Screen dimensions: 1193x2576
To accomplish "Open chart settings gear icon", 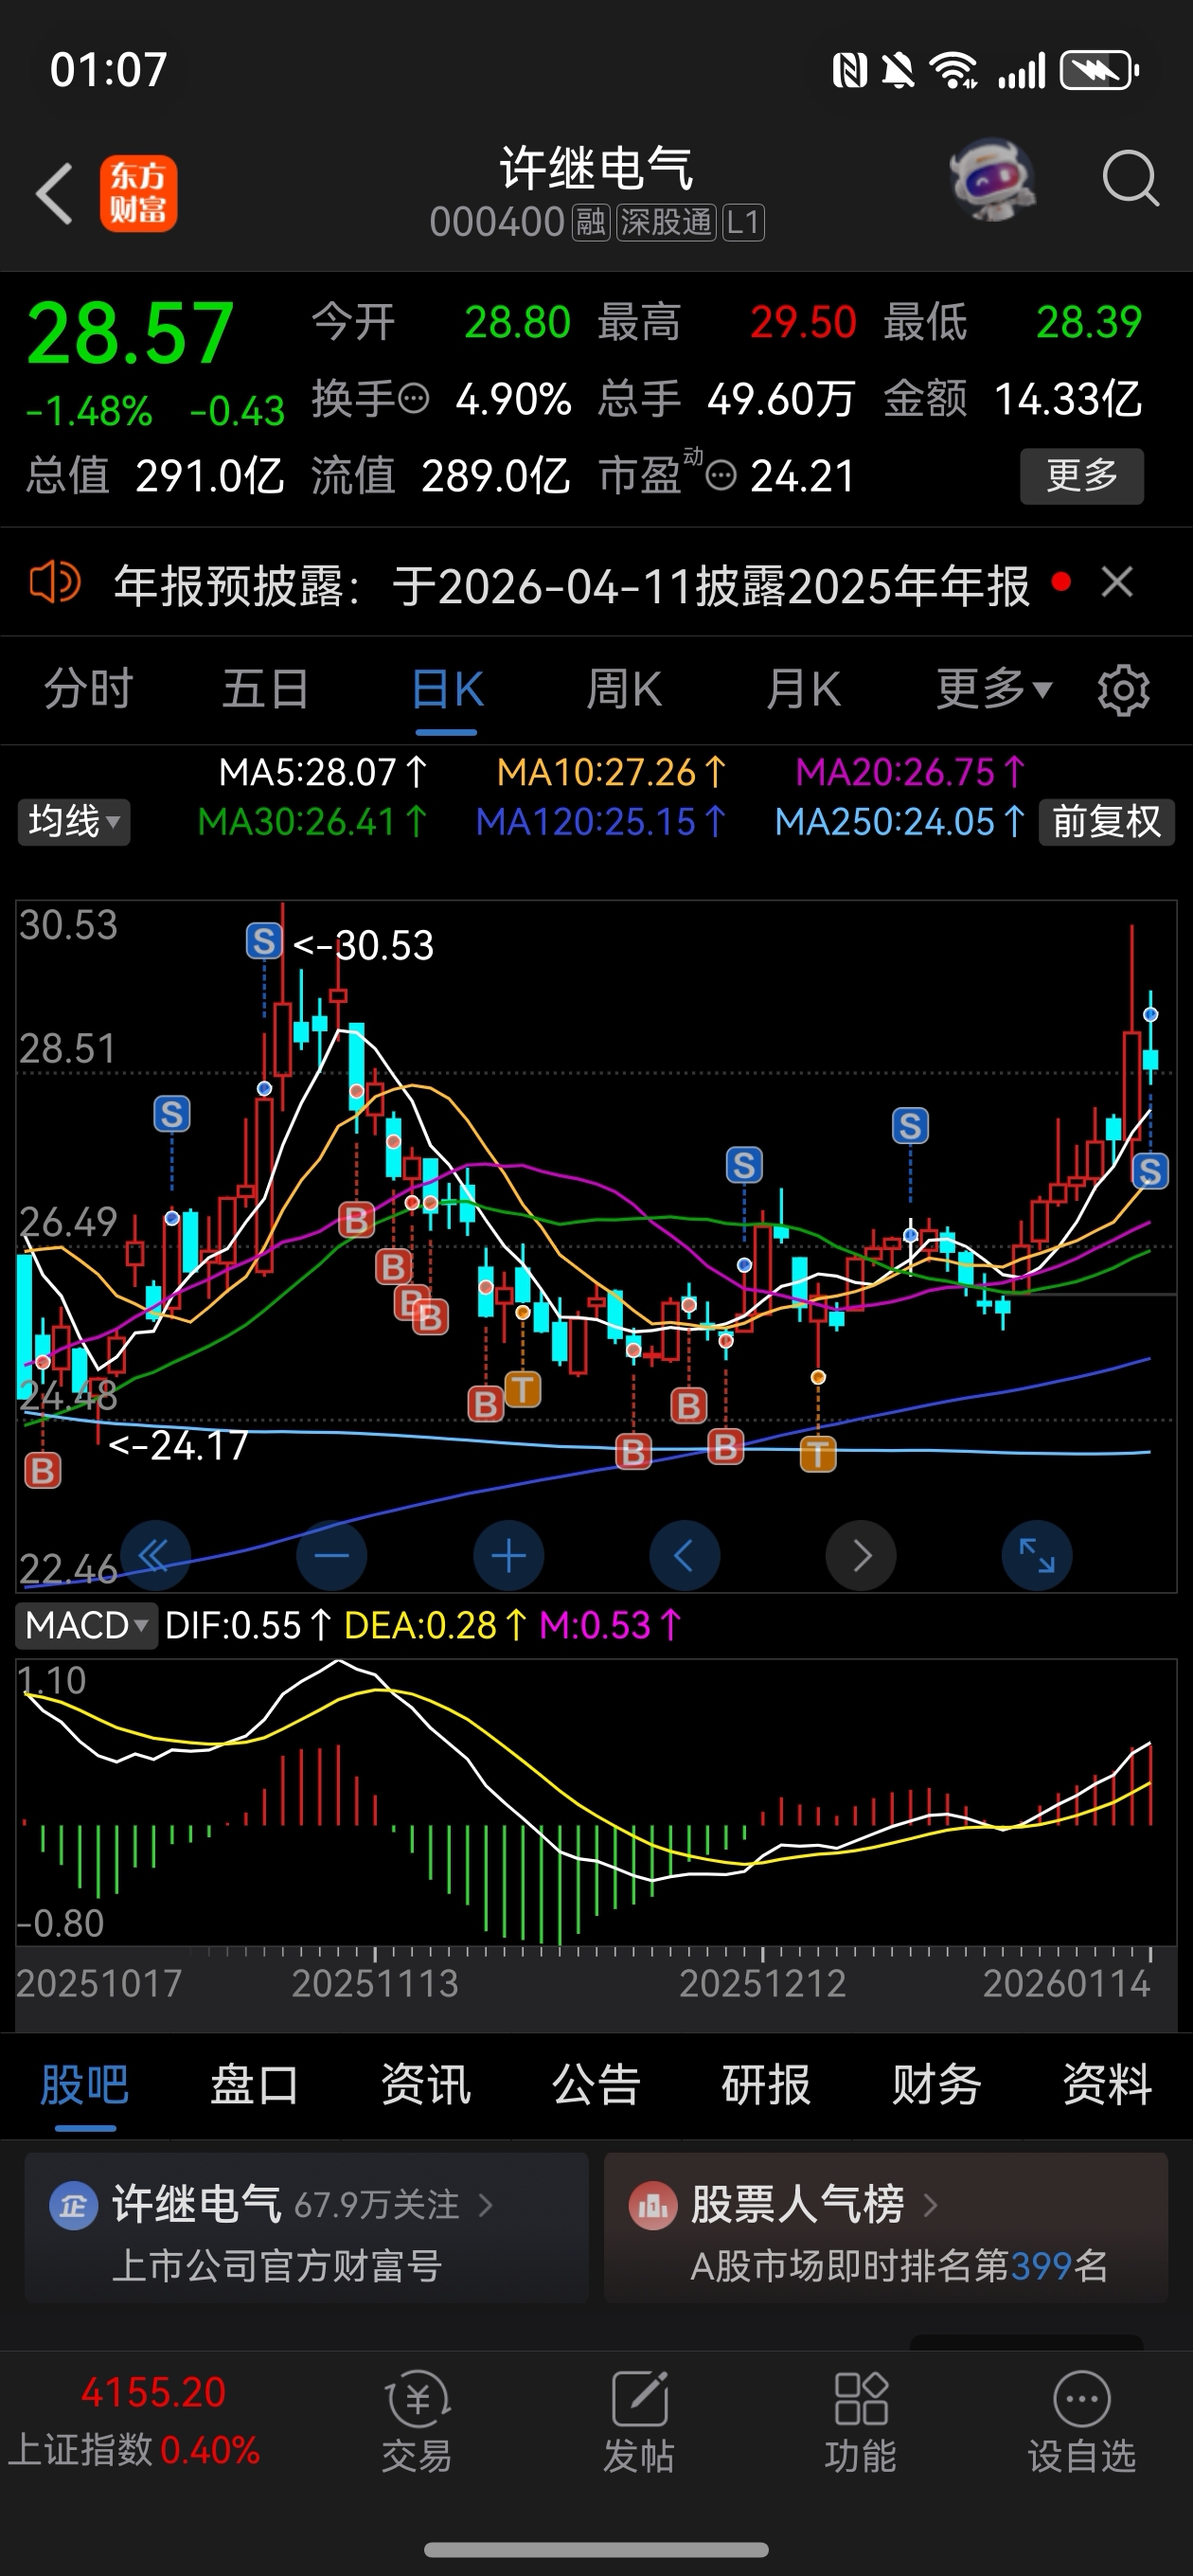I will coord(1123,690).
